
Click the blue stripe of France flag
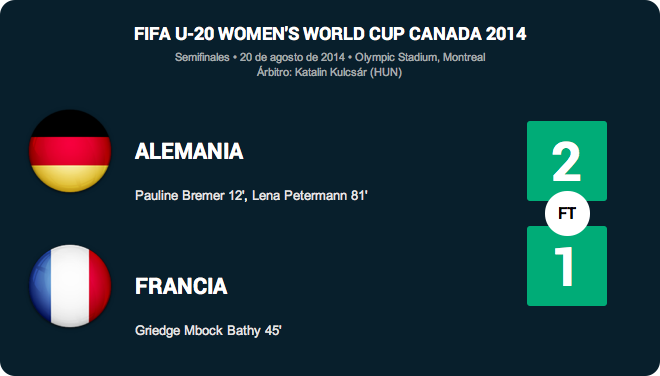pos(40,286)
